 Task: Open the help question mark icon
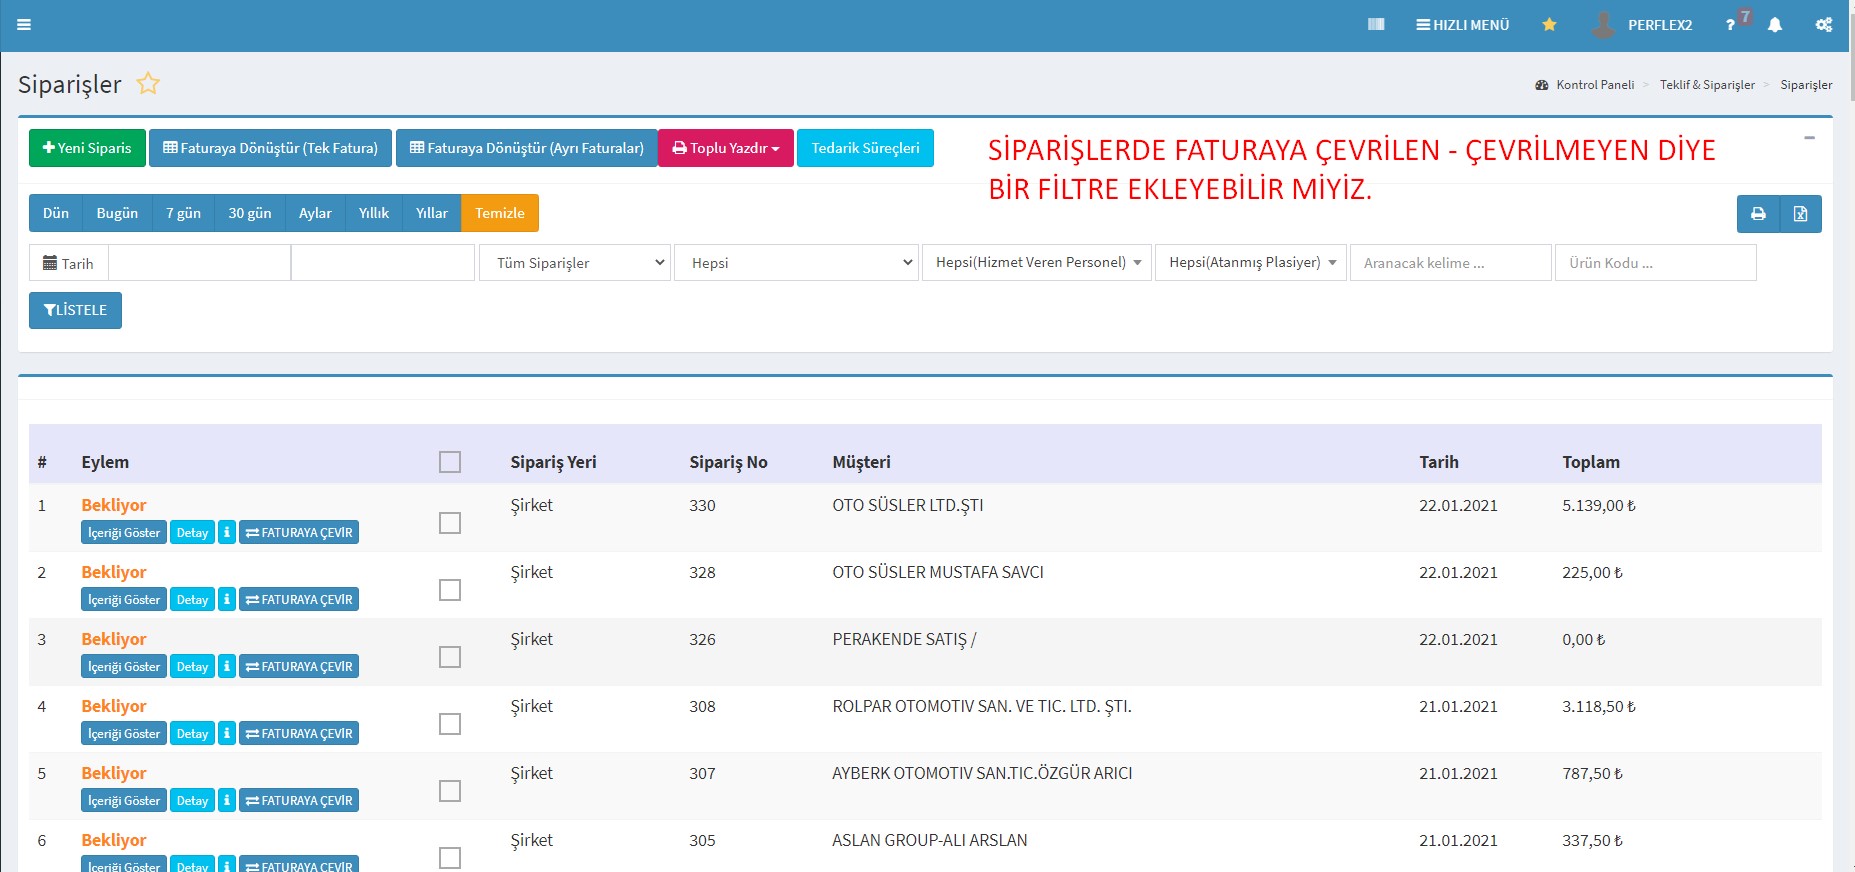(1730, 25)
